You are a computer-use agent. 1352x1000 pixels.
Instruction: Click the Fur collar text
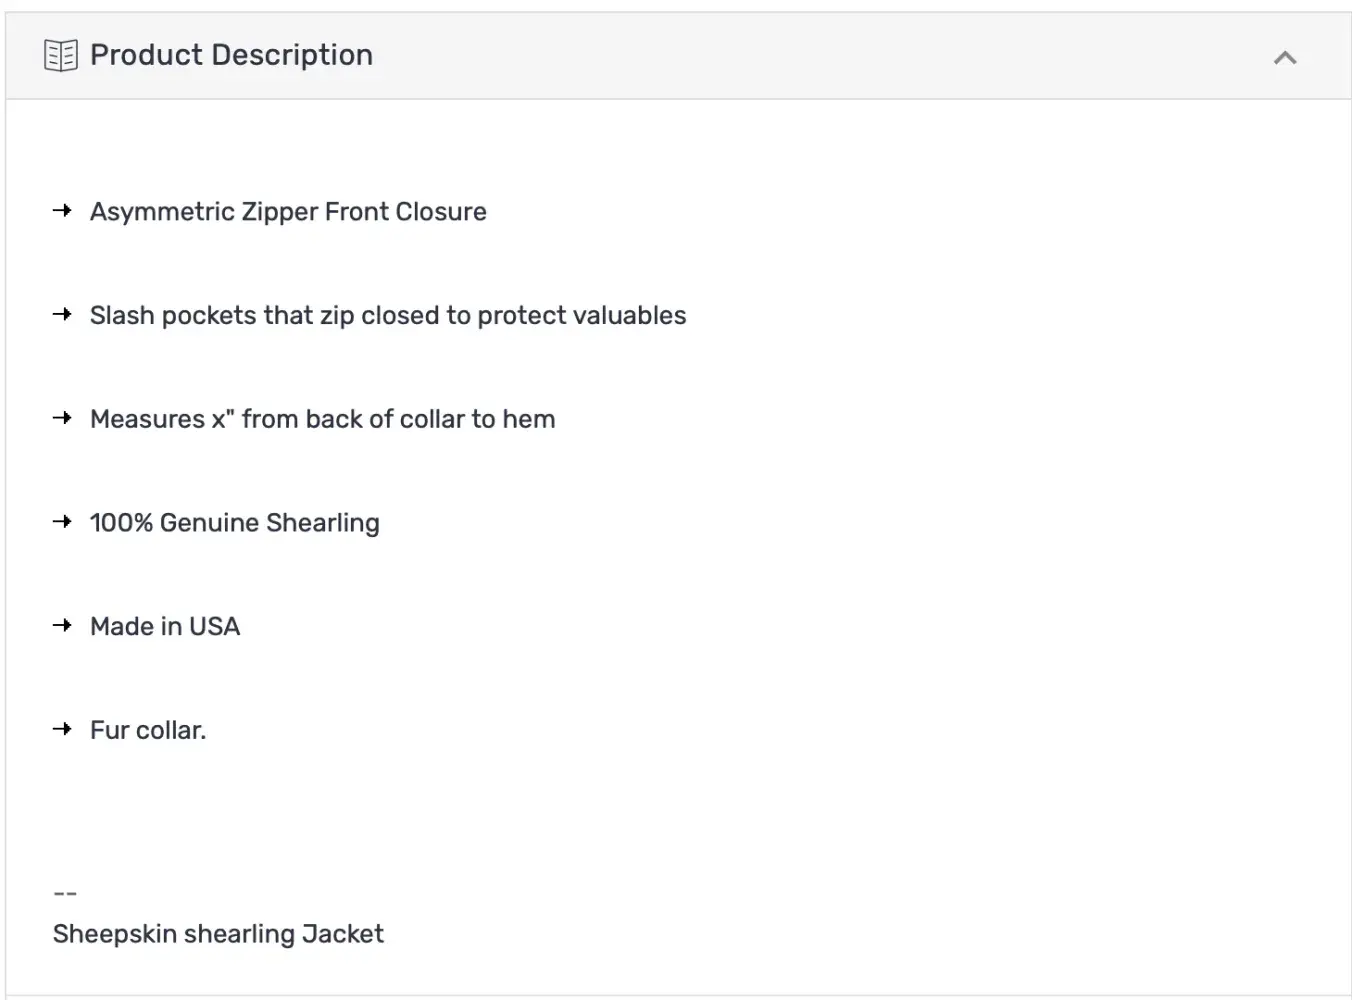coord(148,731)
